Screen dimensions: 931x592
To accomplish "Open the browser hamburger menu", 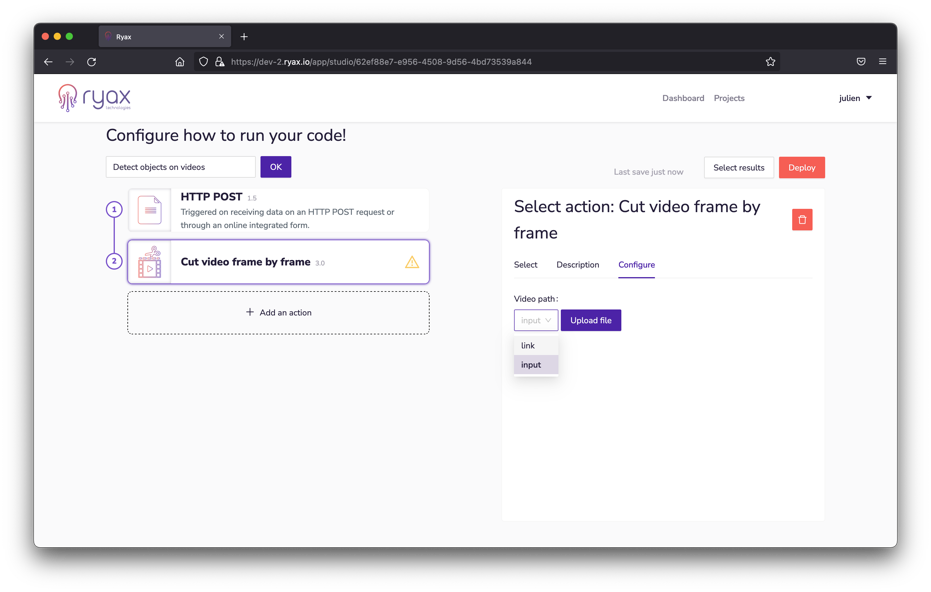I will tap(882, 62).
